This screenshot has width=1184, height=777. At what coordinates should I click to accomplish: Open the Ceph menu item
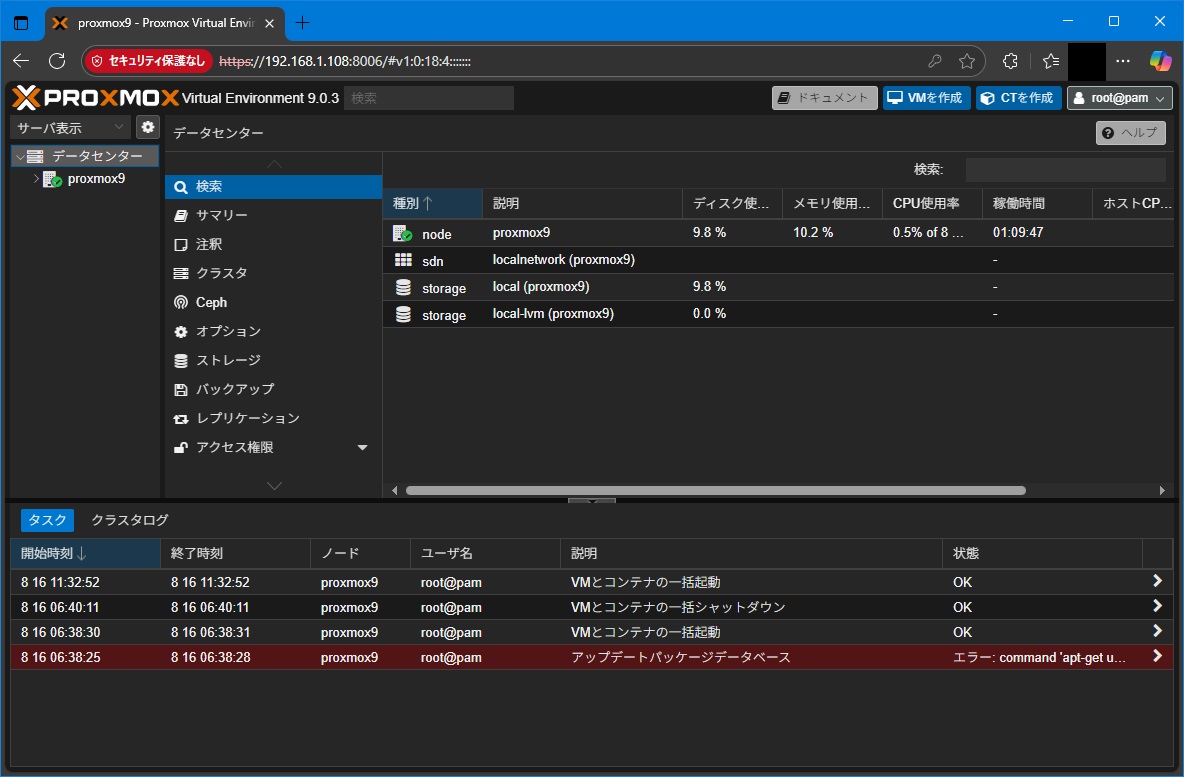[x=273, y=302]
